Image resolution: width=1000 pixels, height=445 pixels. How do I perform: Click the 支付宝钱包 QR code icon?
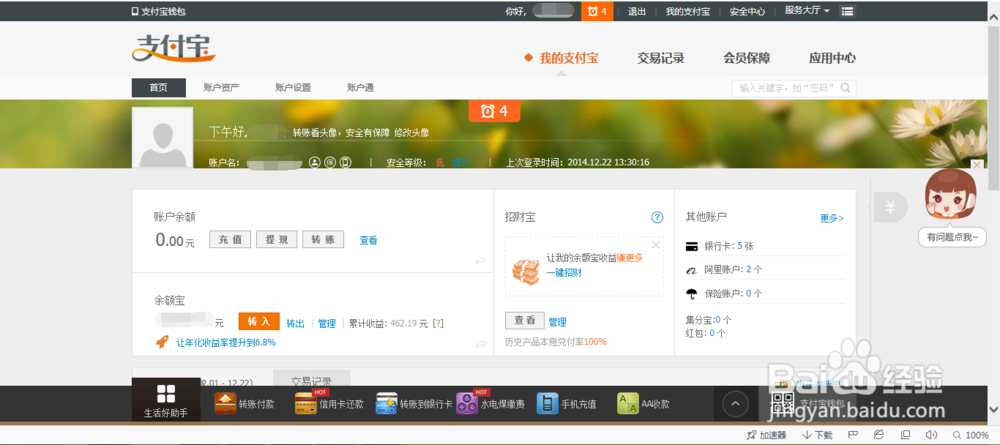(x=783, y=402)
